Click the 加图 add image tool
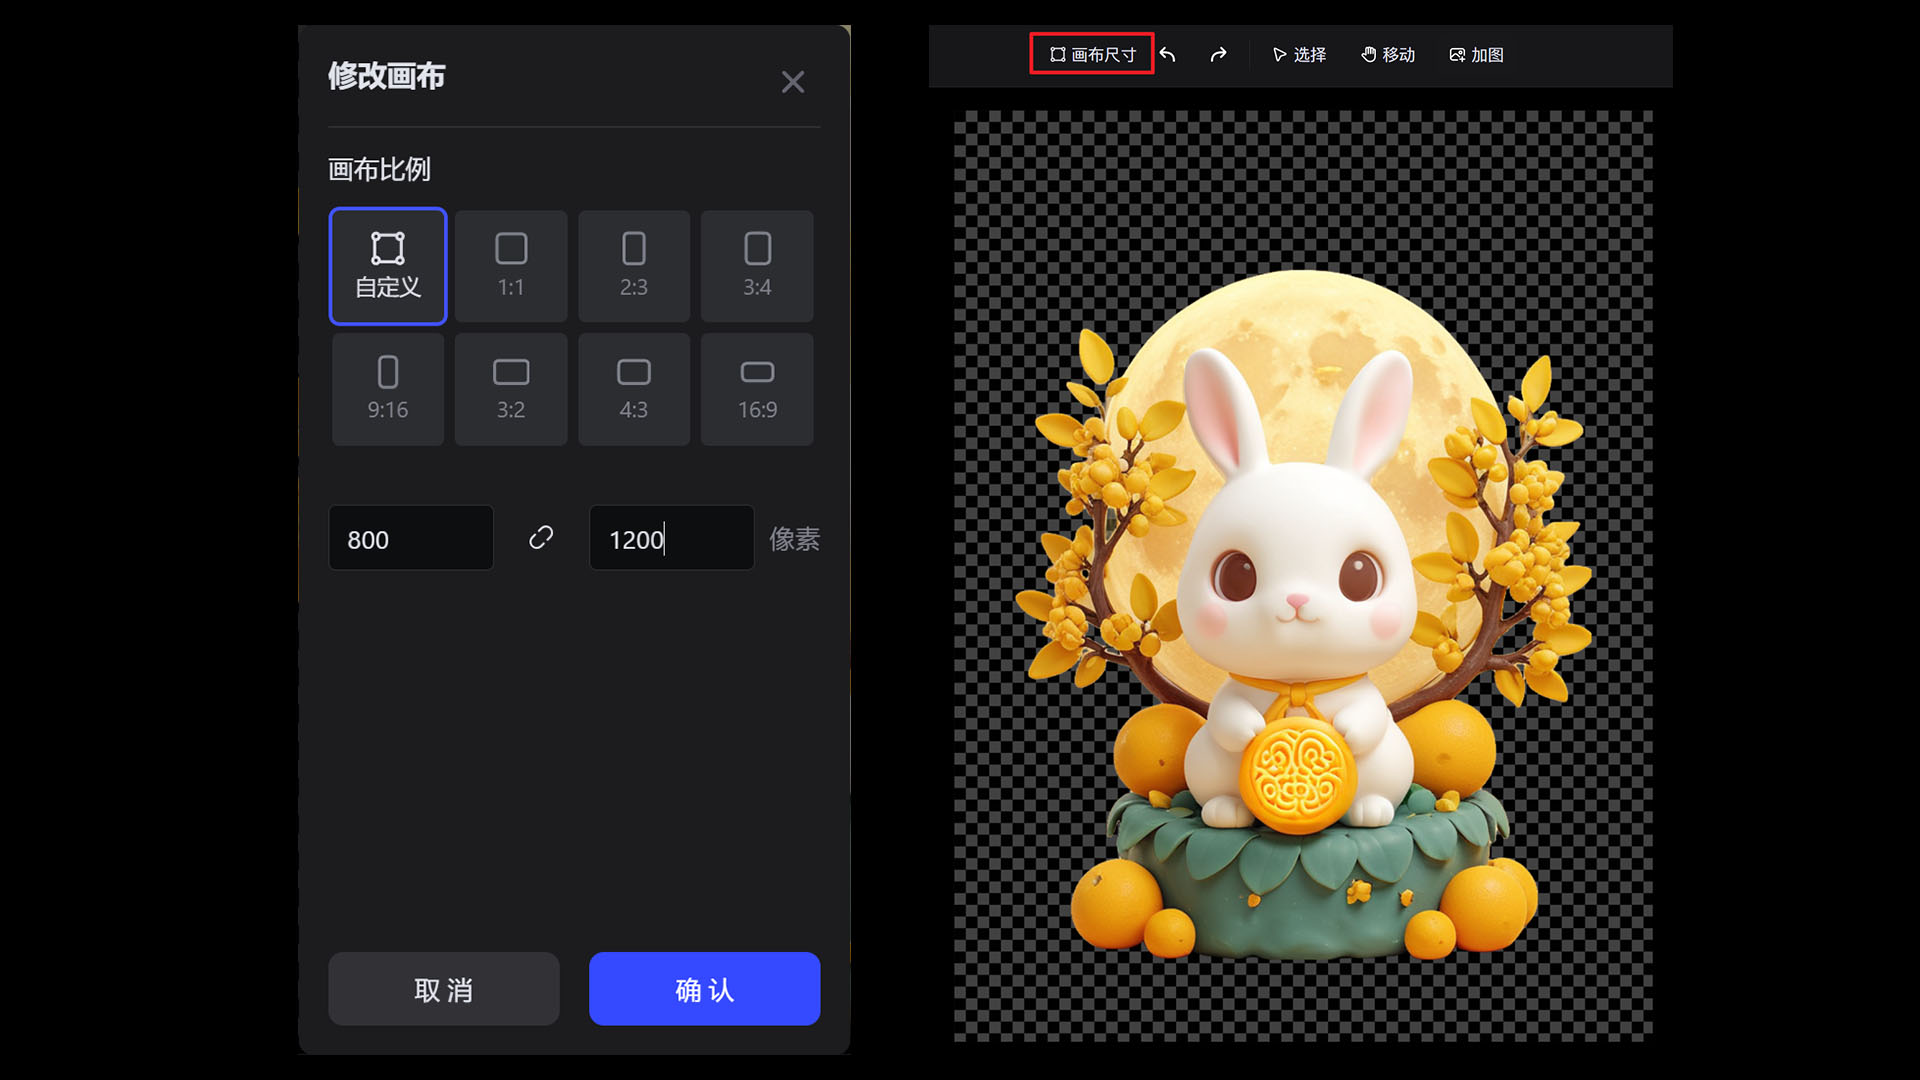Viewport: 1920px width, 1080px height. [1476, 55]
